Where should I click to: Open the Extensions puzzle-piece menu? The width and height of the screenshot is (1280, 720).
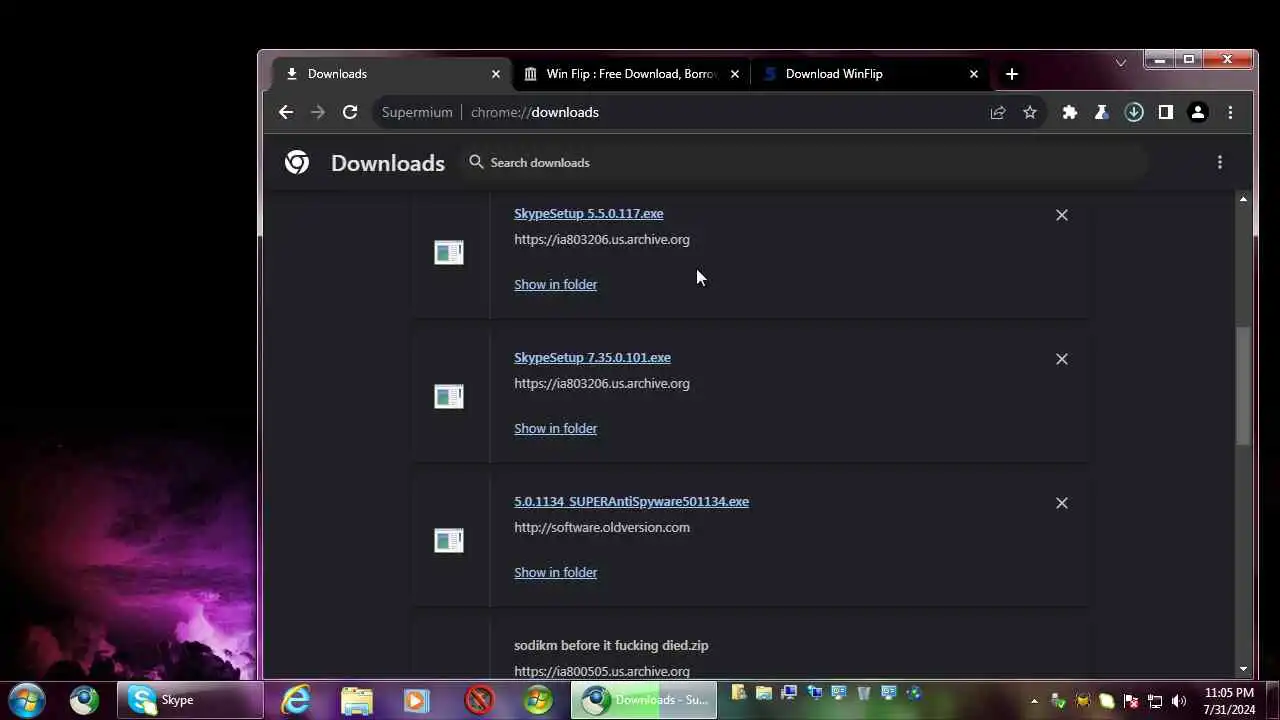(1070, 112)
